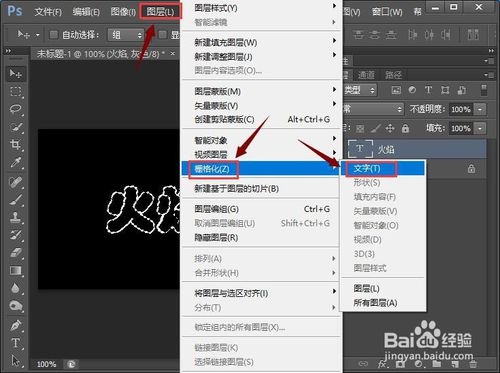Open the 编辑(E) menu
The image size is (500, 373).
pos(86,12)
